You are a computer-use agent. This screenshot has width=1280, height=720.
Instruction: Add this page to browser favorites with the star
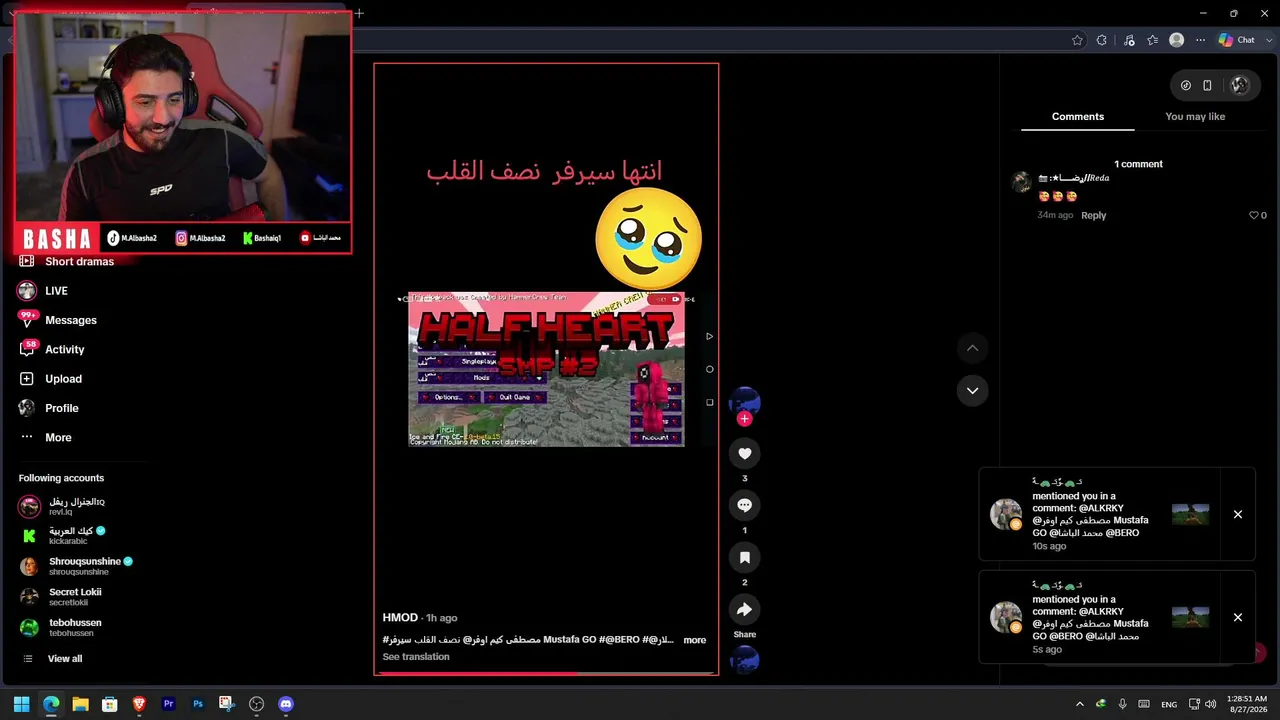(1077, 41)
